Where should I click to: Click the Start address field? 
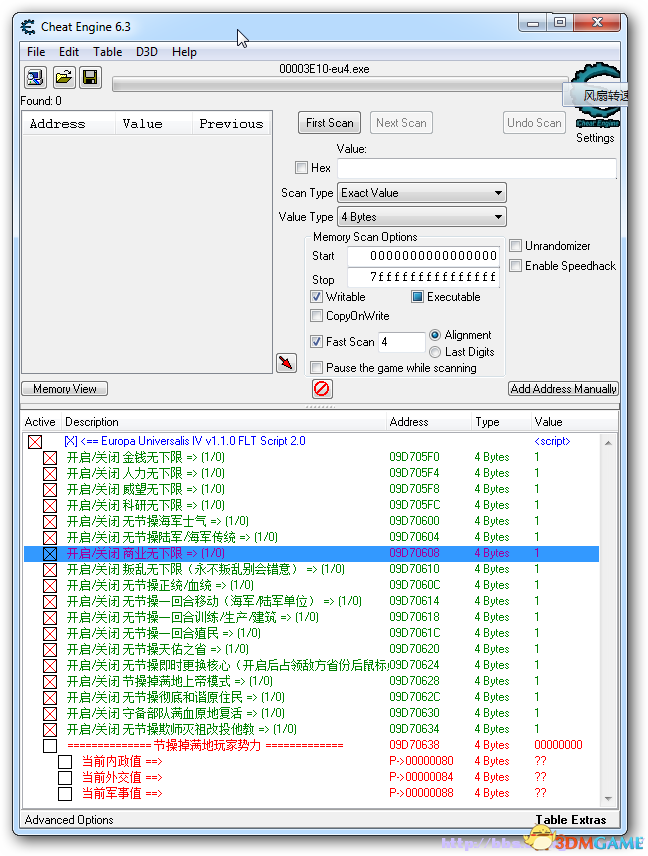pyautogui.click(x=424, y=256)
